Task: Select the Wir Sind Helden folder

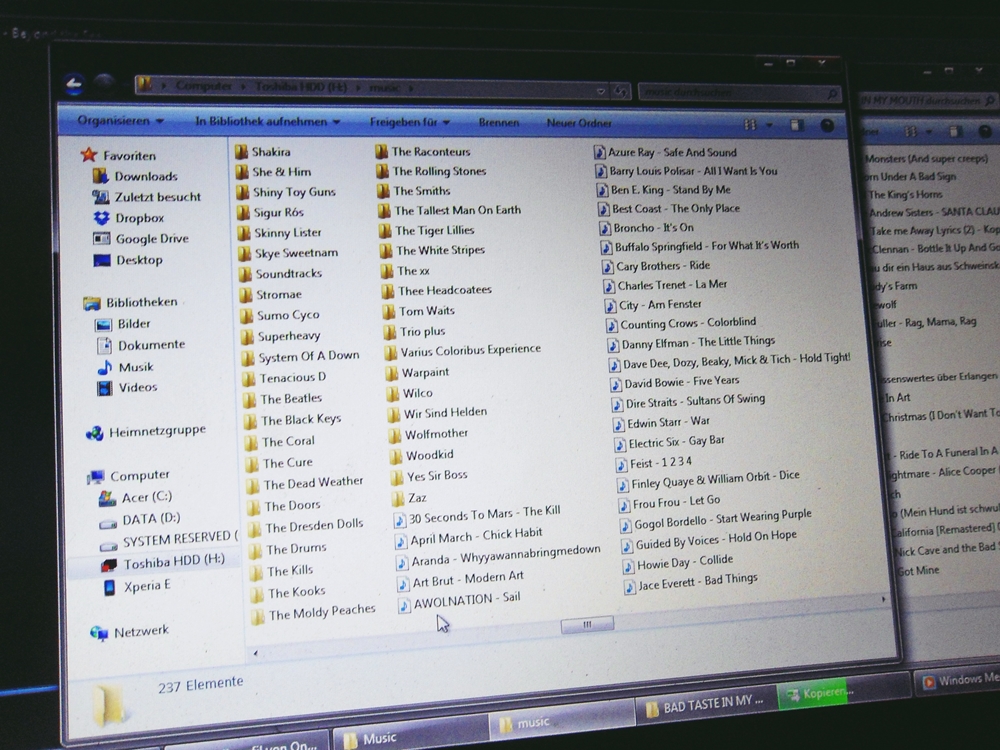Action: (438, 413)
